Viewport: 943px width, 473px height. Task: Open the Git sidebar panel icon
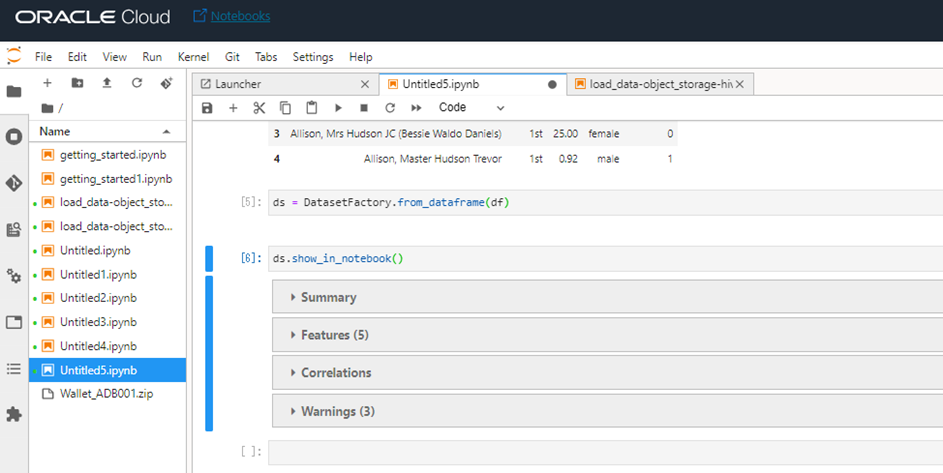click(x=14, y=183)
